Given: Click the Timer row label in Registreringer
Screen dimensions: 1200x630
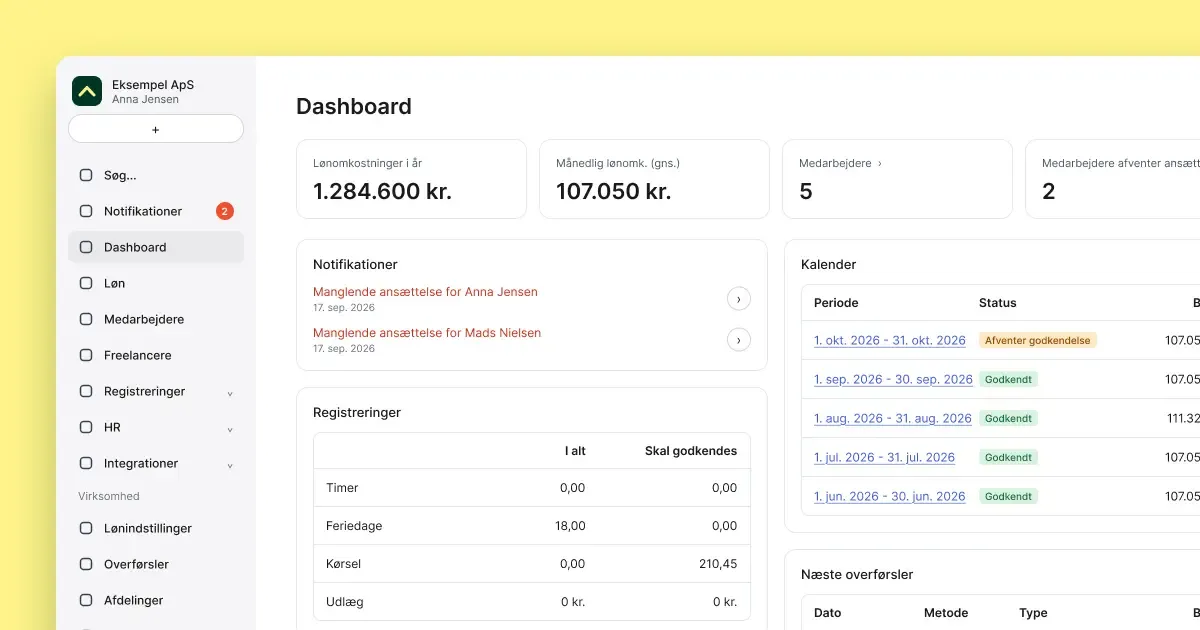Looking at the screenshot, I should (x=342, y=488).
